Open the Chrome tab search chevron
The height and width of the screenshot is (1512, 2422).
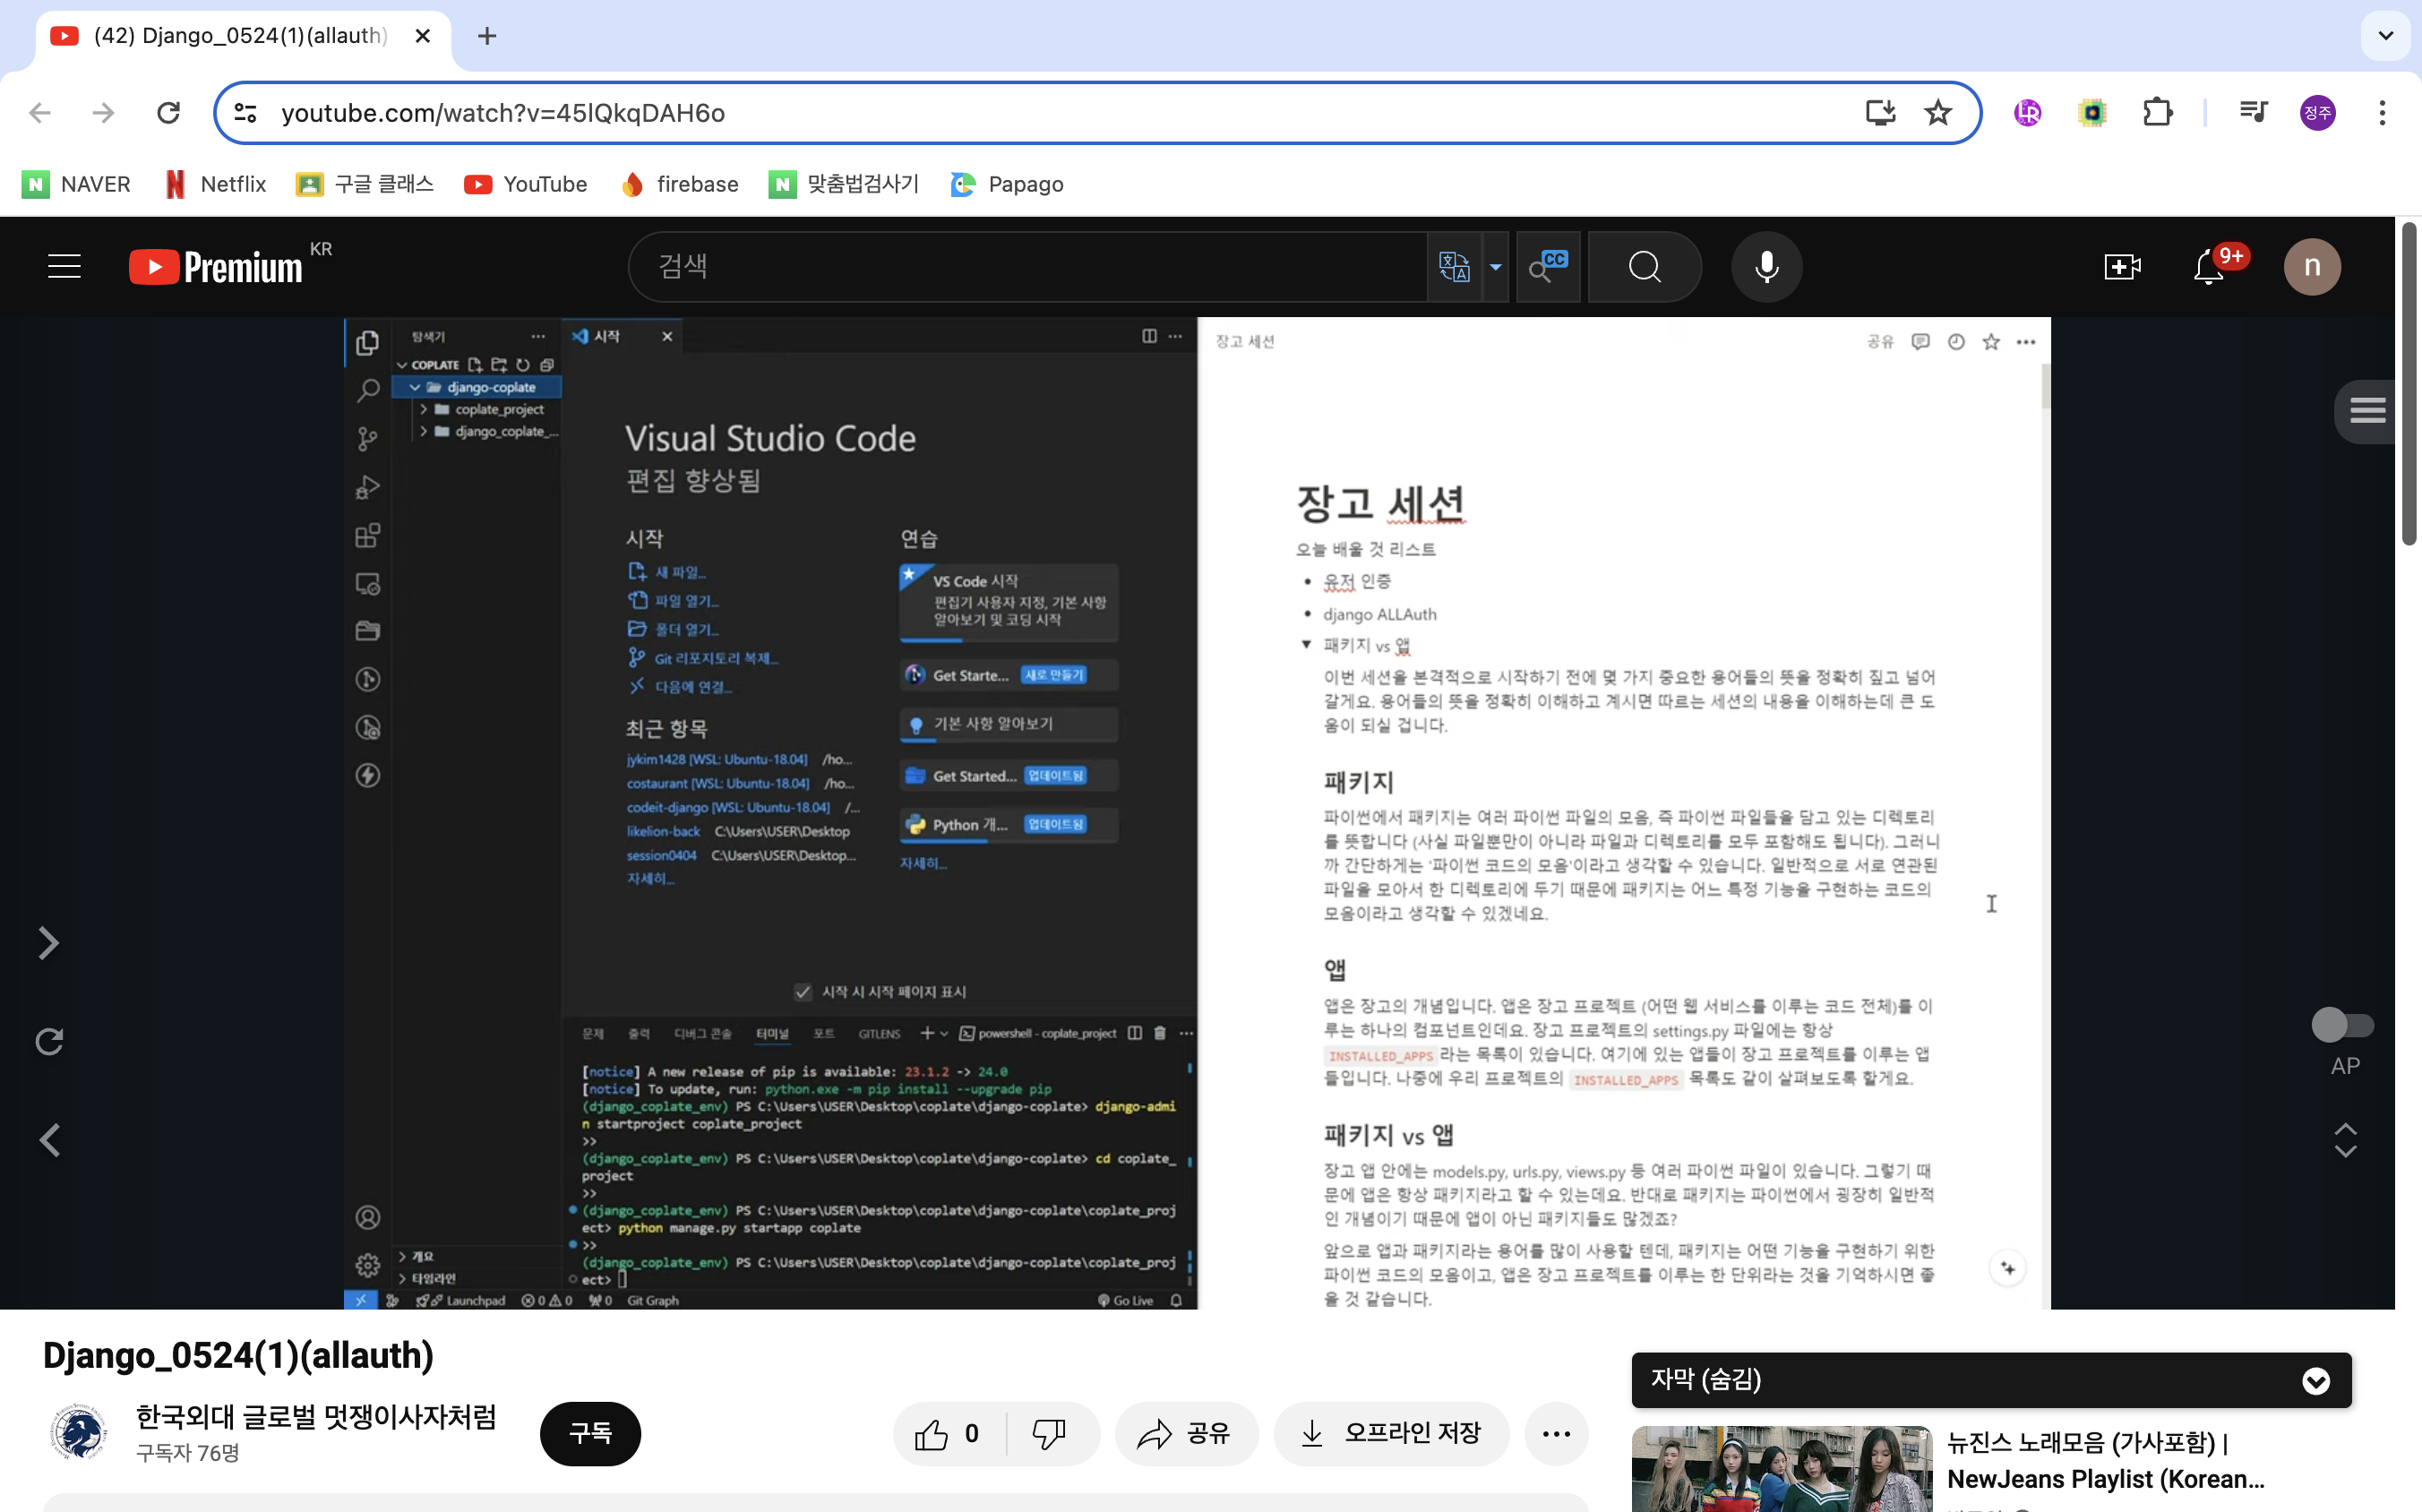(2385, 36)
